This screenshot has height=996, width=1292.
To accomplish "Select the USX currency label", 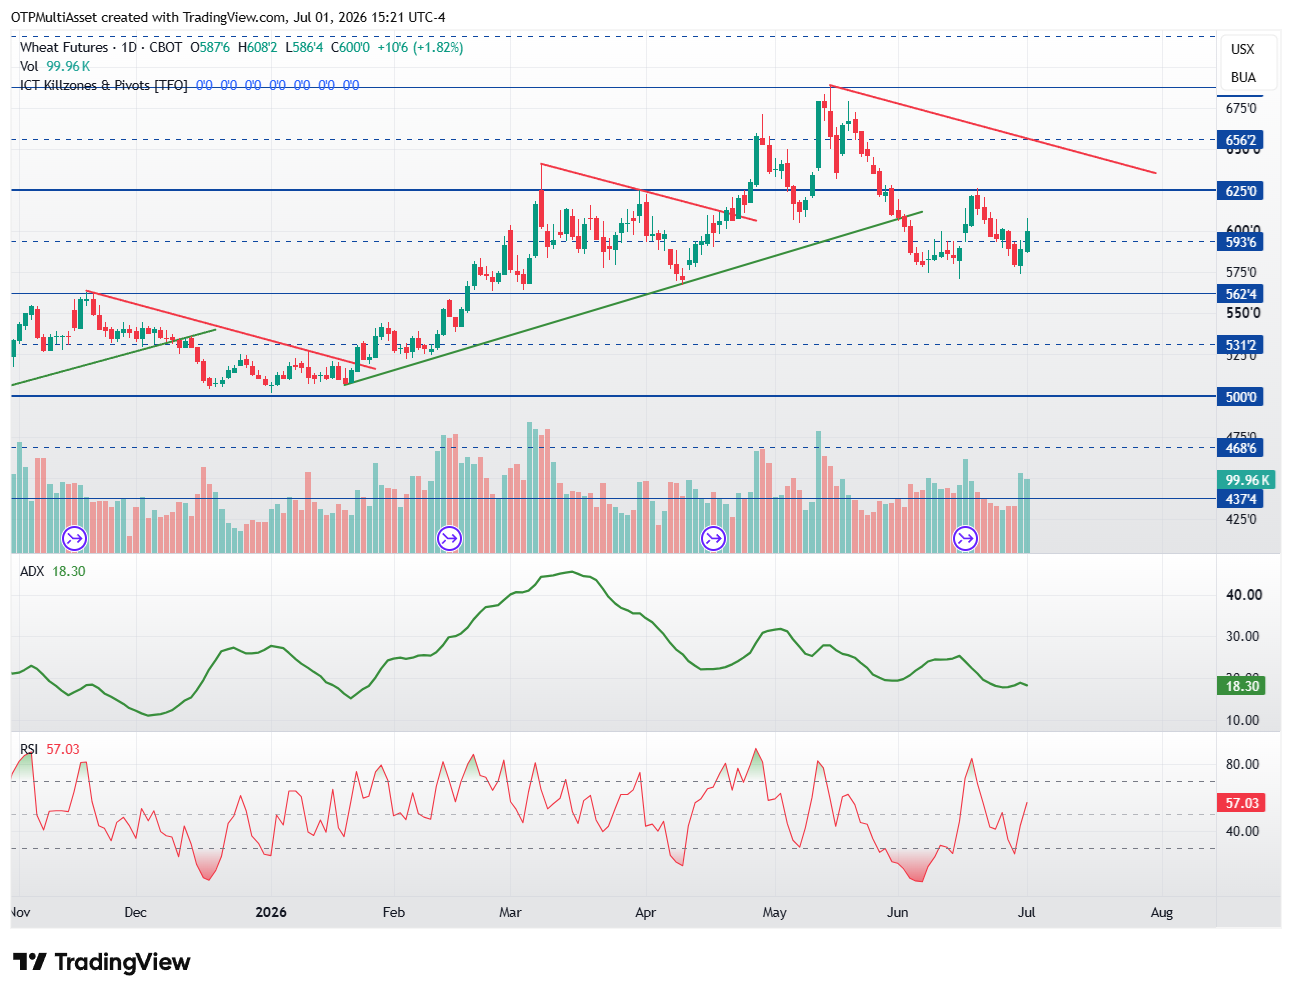I will (1243, 49).
